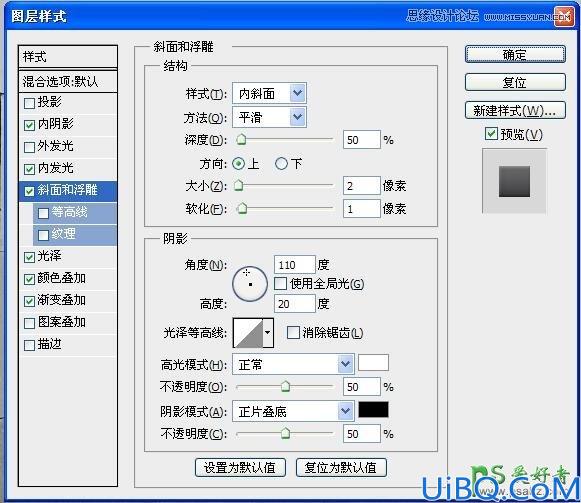Open the black shadow color swatch
This screenshot has height=503, width=581.
click(373, 410)
